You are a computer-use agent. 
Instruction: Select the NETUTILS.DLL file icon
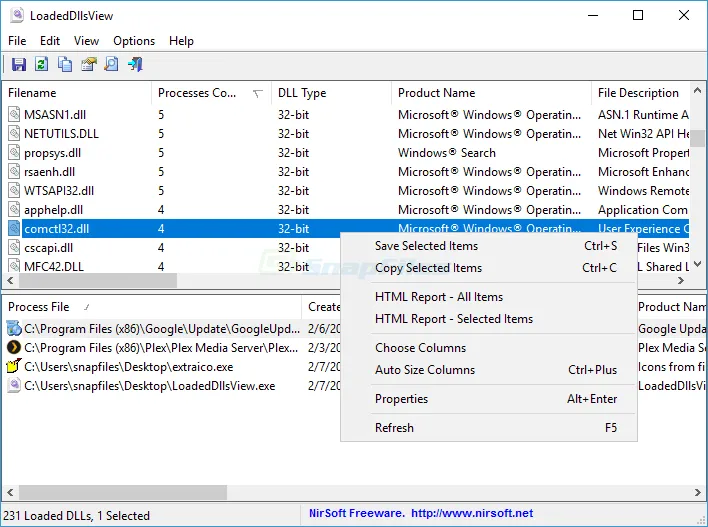tap(14, 134)
